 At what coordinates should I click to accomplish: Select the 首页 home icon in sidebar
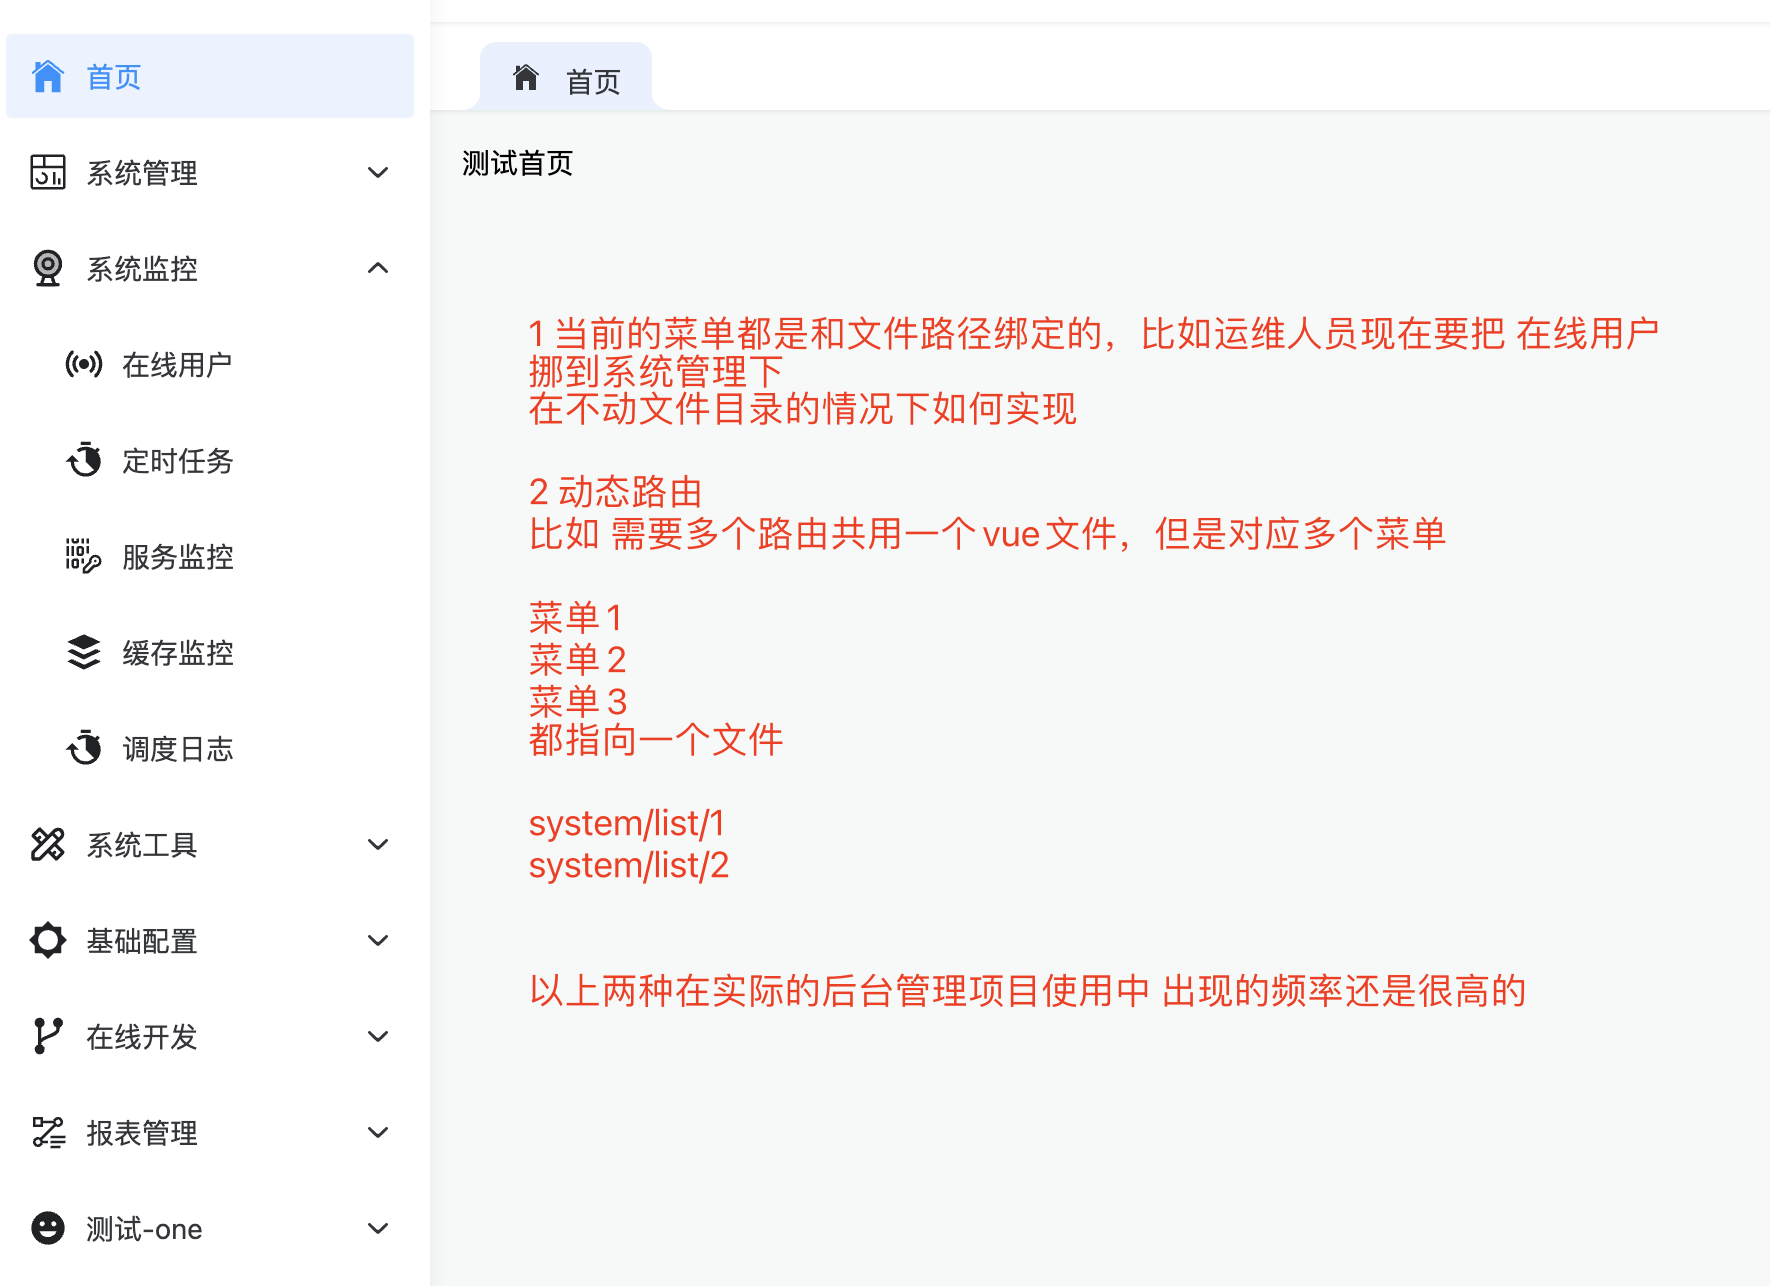point(46,75)
